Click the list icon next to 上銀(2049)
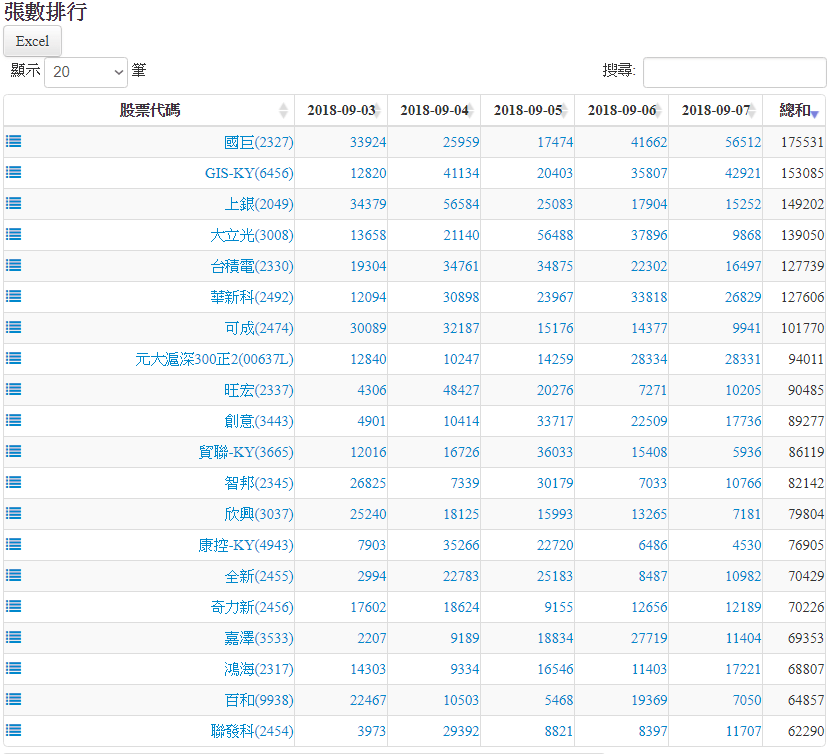The width and height of the screenshot is (834, 754). (x=13, y=203)
